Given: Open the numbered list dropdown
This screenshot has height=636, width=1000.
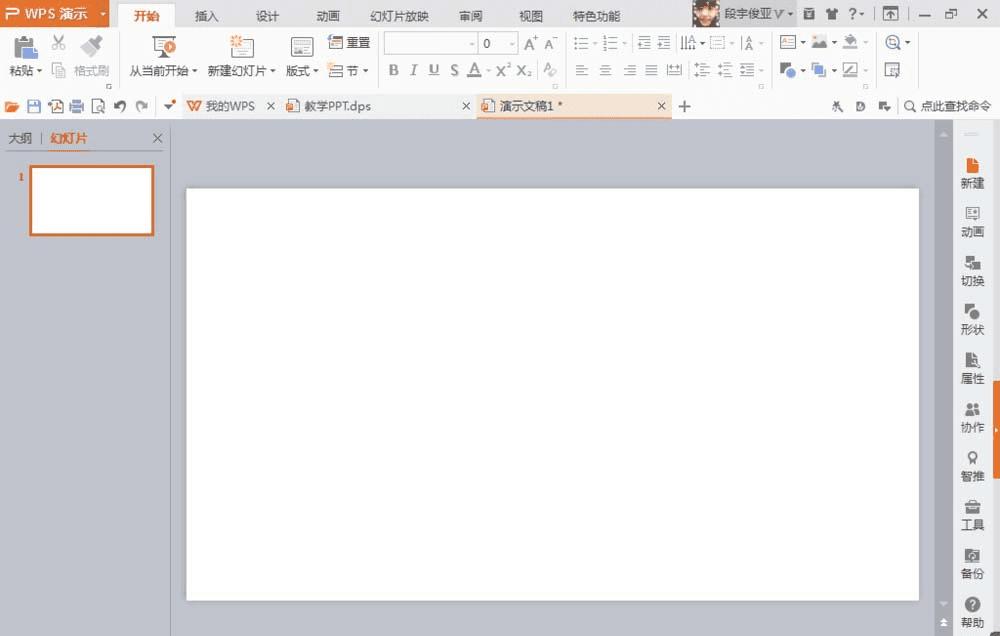Looking at the screenshot, I should (x=624, y=43).
